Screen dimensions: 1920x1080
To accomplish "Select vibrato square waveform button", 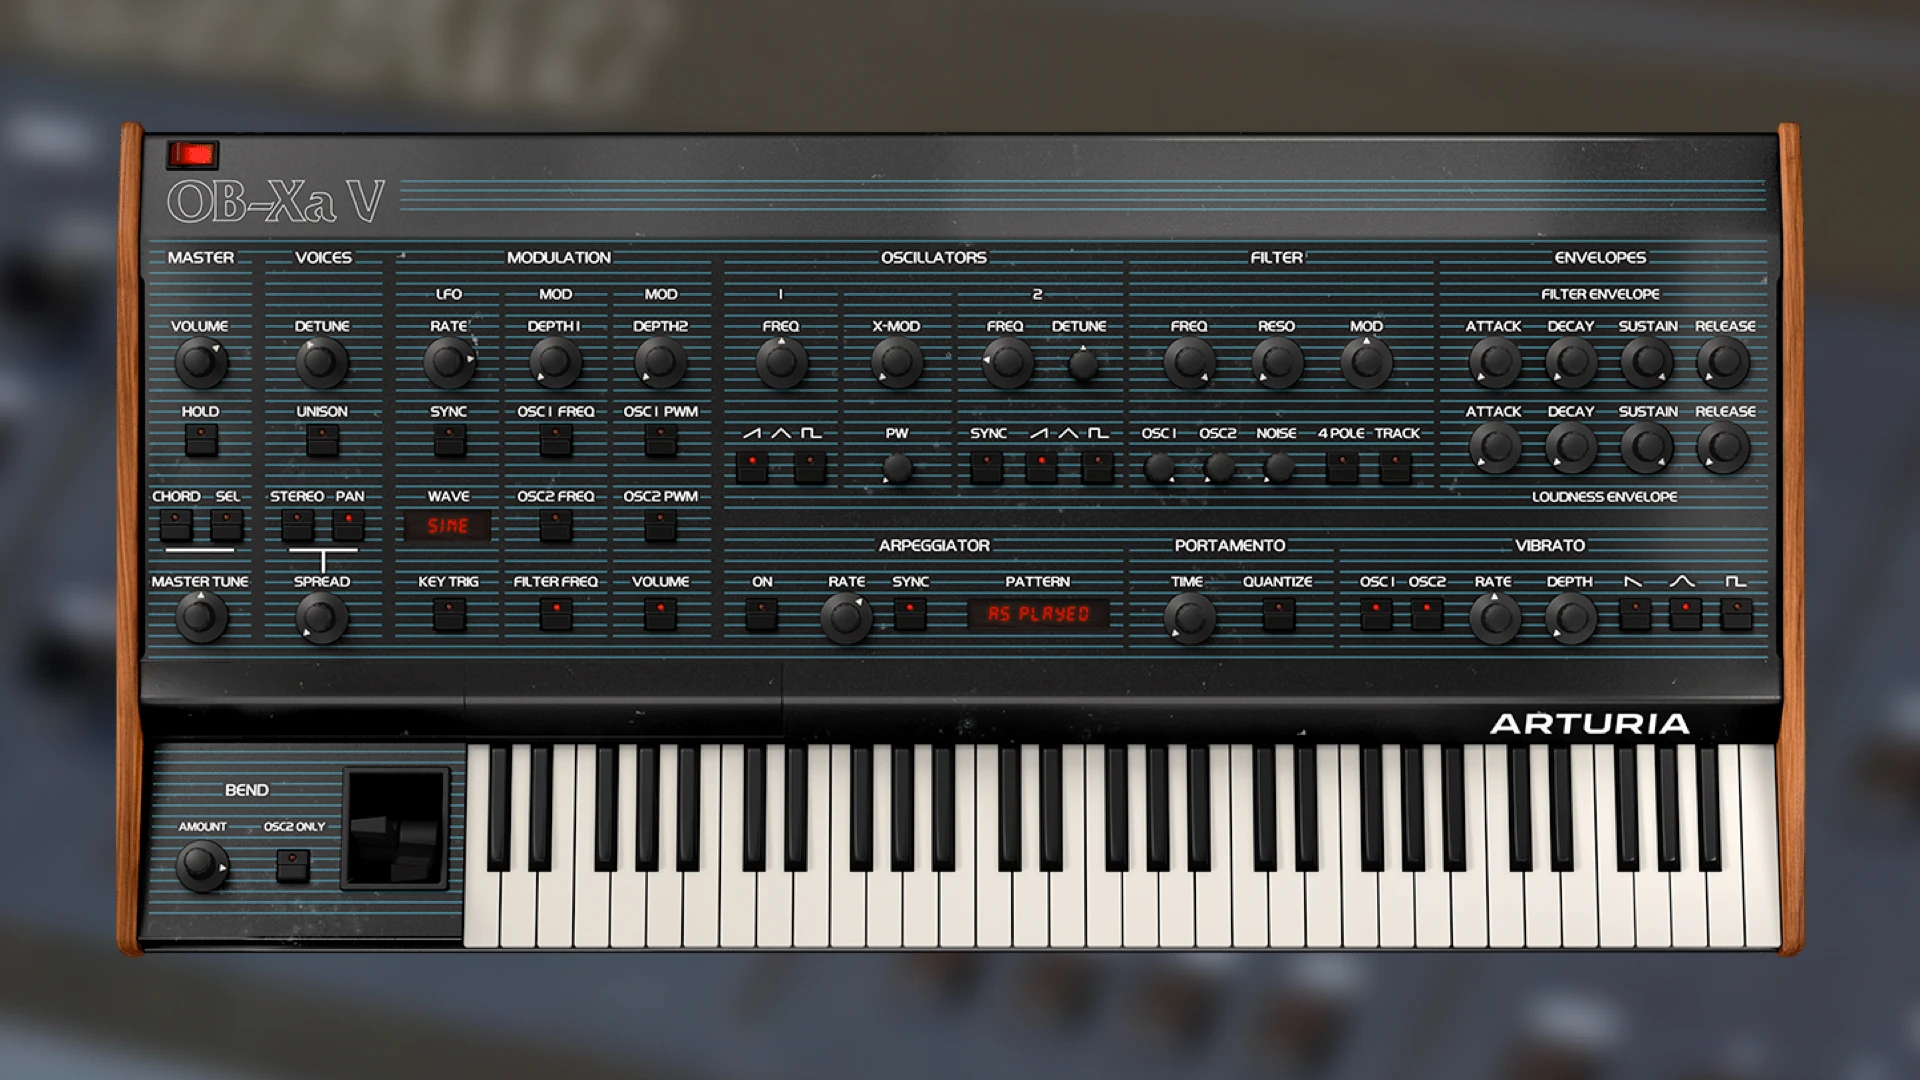I will (1736, 612).
